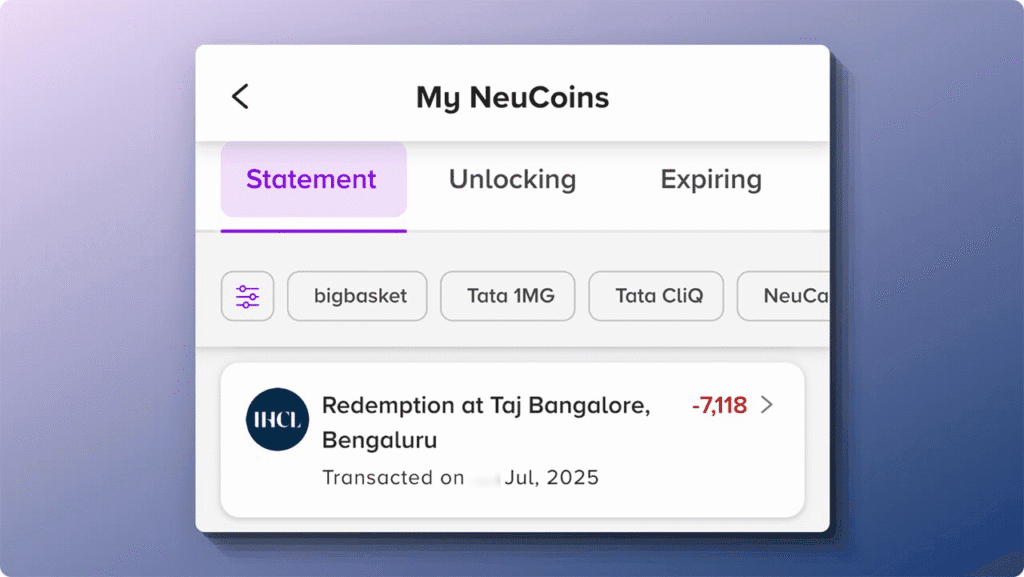This screenshot has height=577, width=1024.
Task: Select the Statement tab
Action: coord(313,179)
